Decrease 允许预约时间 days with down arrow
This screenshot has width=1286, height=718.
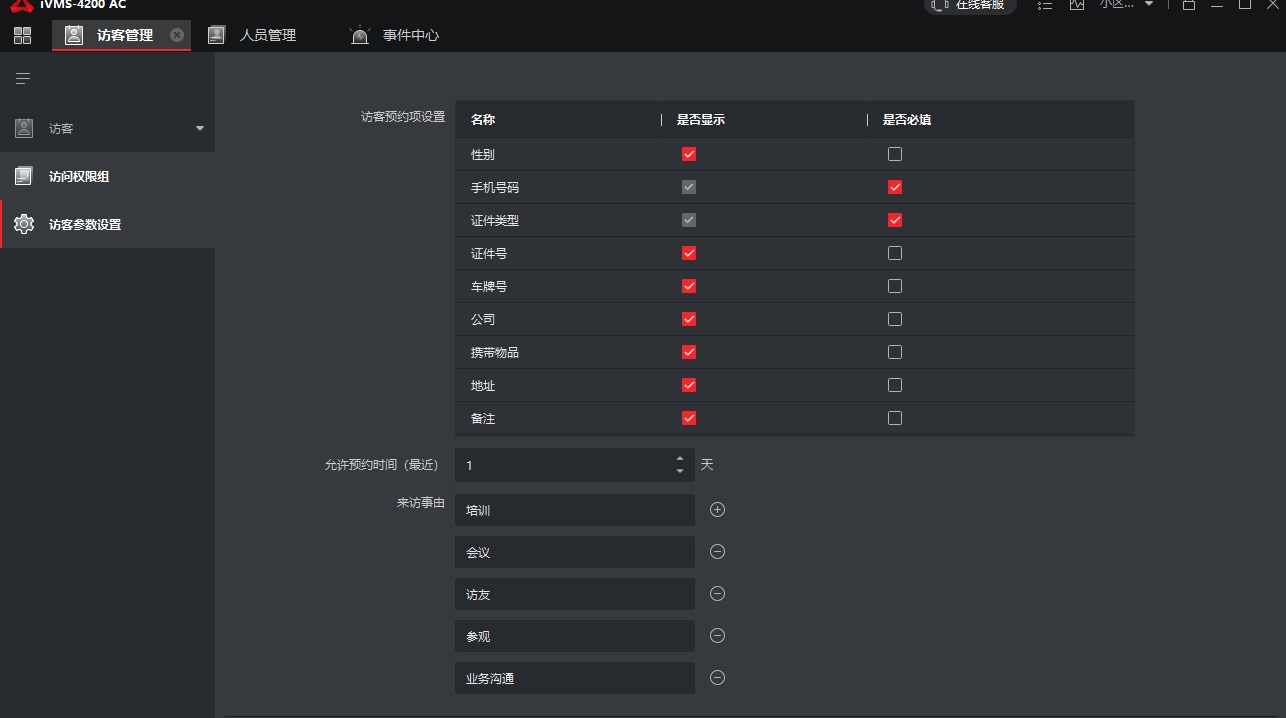(x=680, y=471)
